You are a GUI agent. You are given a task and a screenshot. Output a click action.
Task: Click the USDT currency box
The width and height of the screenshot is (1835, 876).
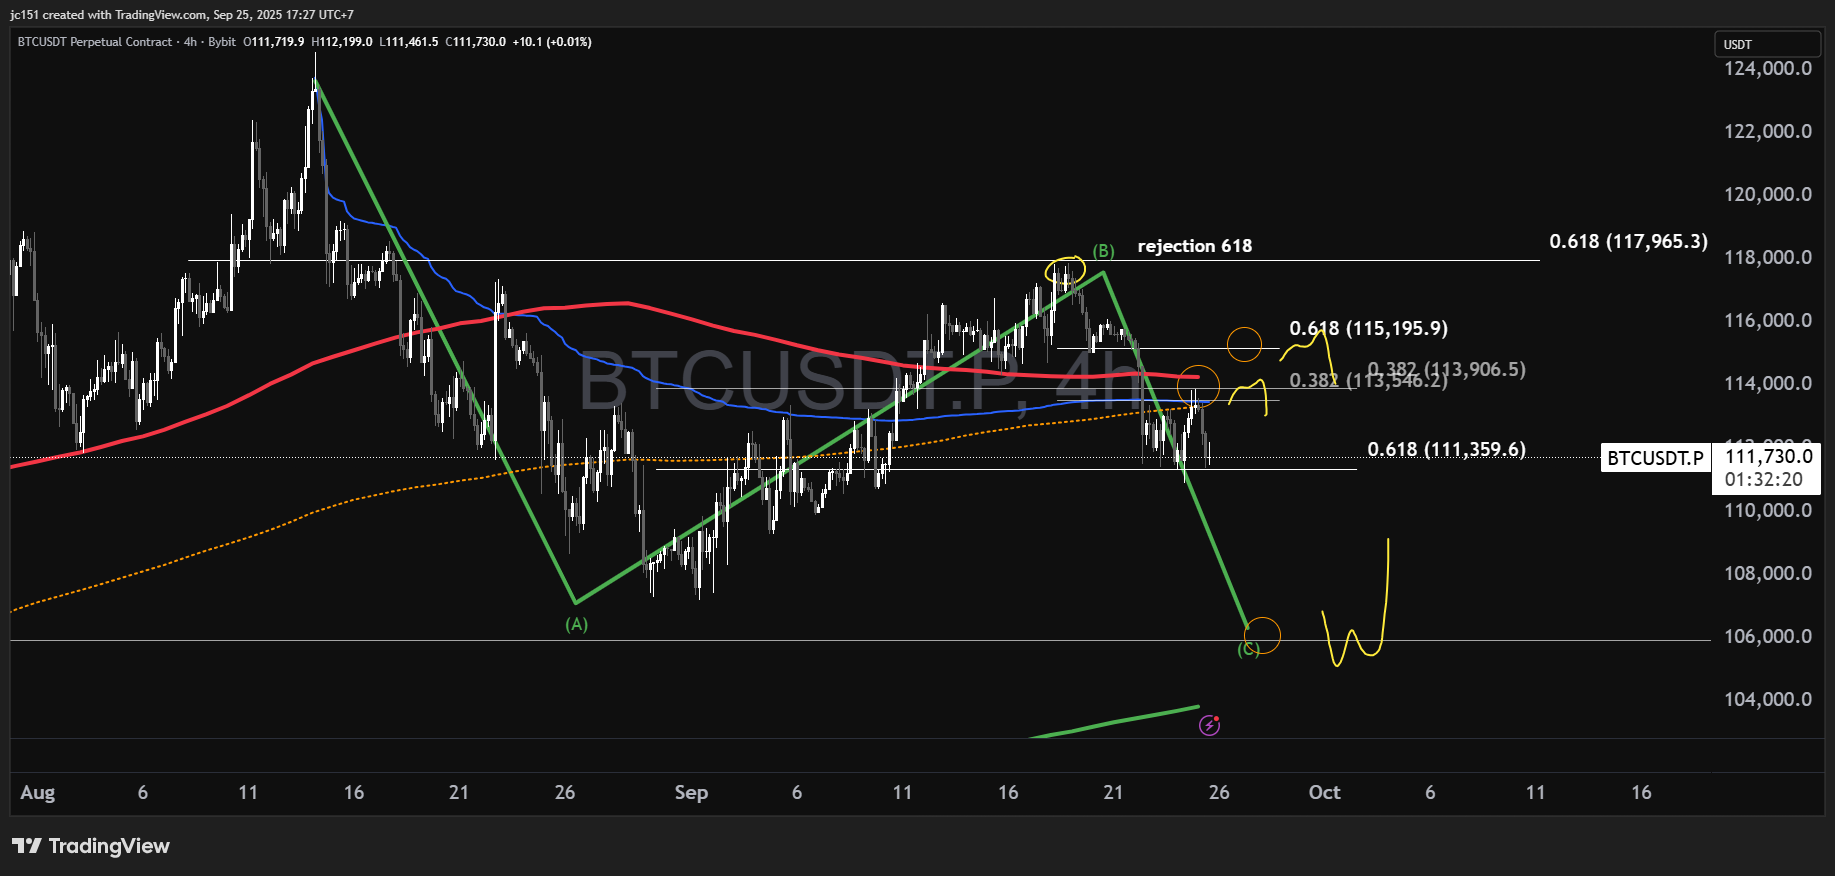[x=1766, y=44]
